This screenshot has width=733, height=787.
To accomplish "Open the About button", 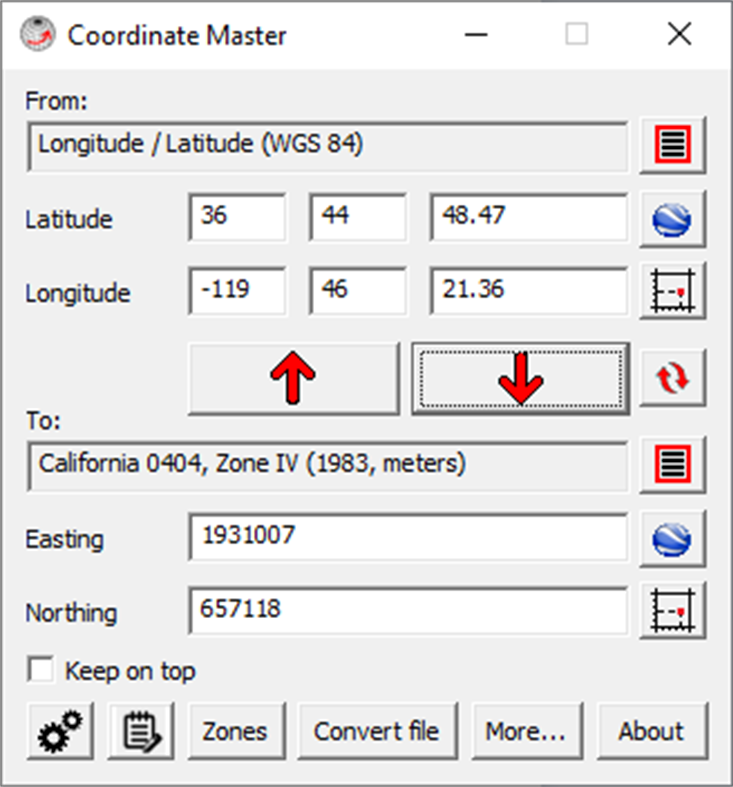I will pyautogui.click(x=652, y=731).
